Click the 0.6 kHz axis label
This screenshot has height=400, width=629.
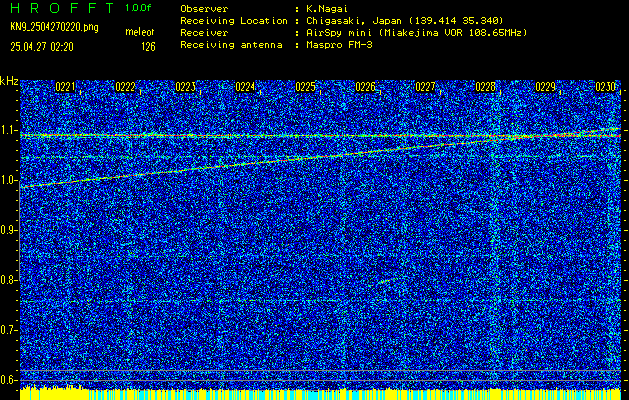click(x=8, y=380)
